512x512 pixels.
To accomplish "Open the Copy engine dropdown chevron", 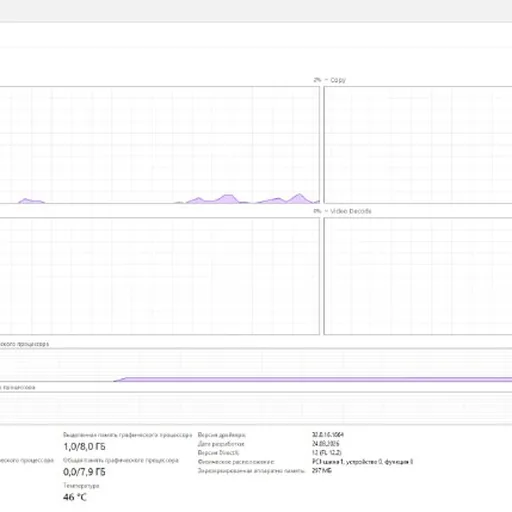I will [326, 80].
